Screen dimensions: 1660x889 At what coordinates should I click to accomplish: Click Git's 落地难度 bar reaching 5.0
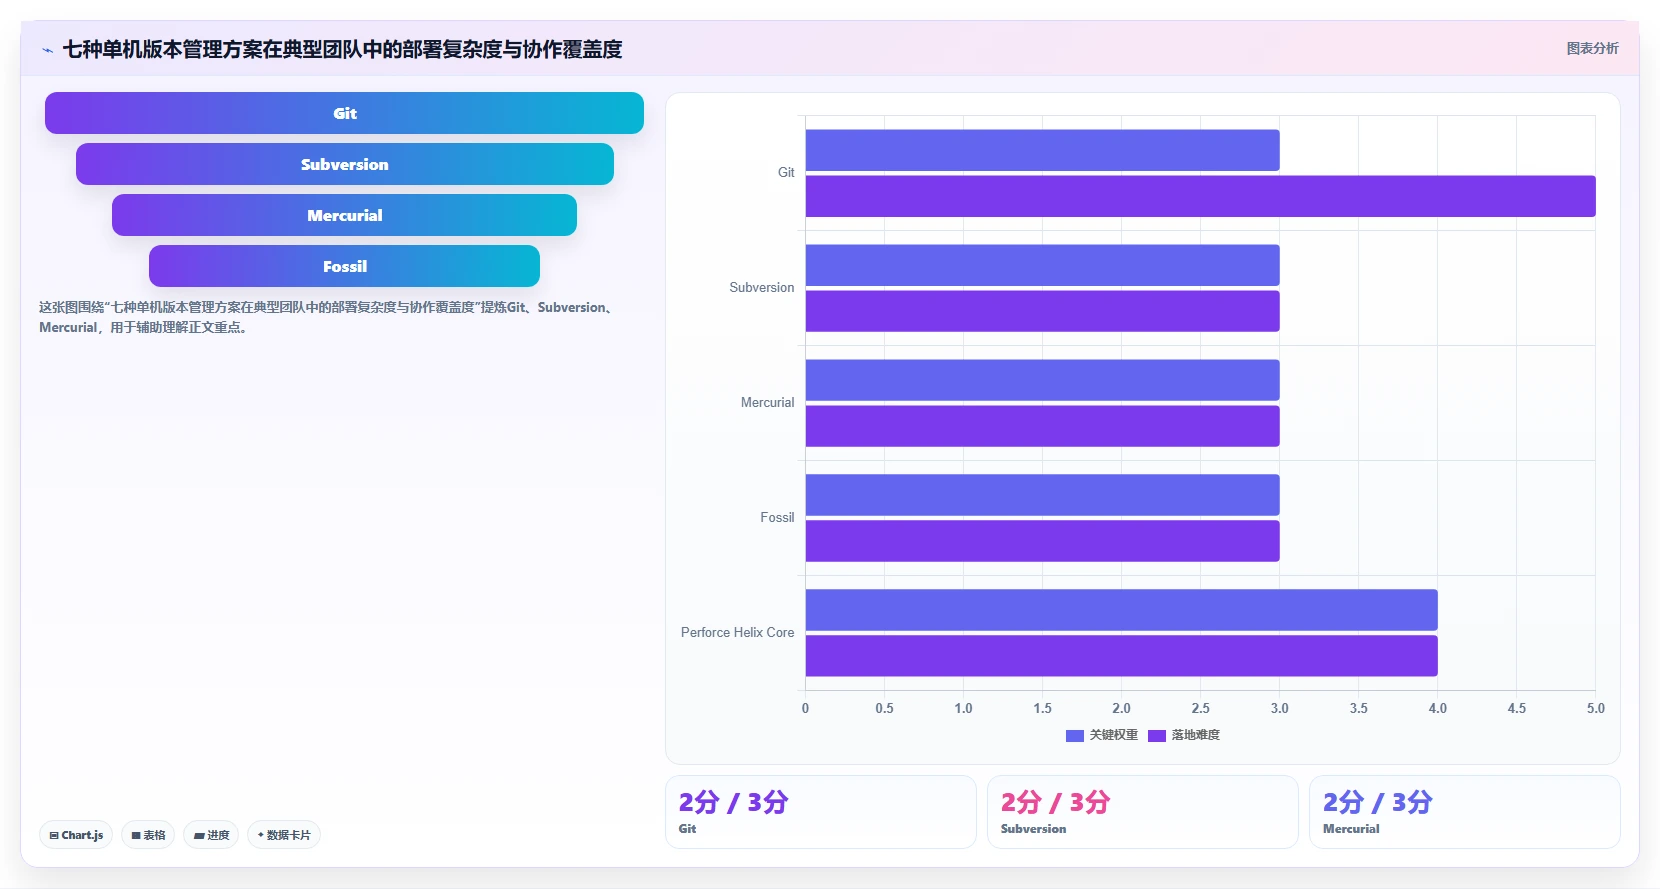[x=1200, y=196]
